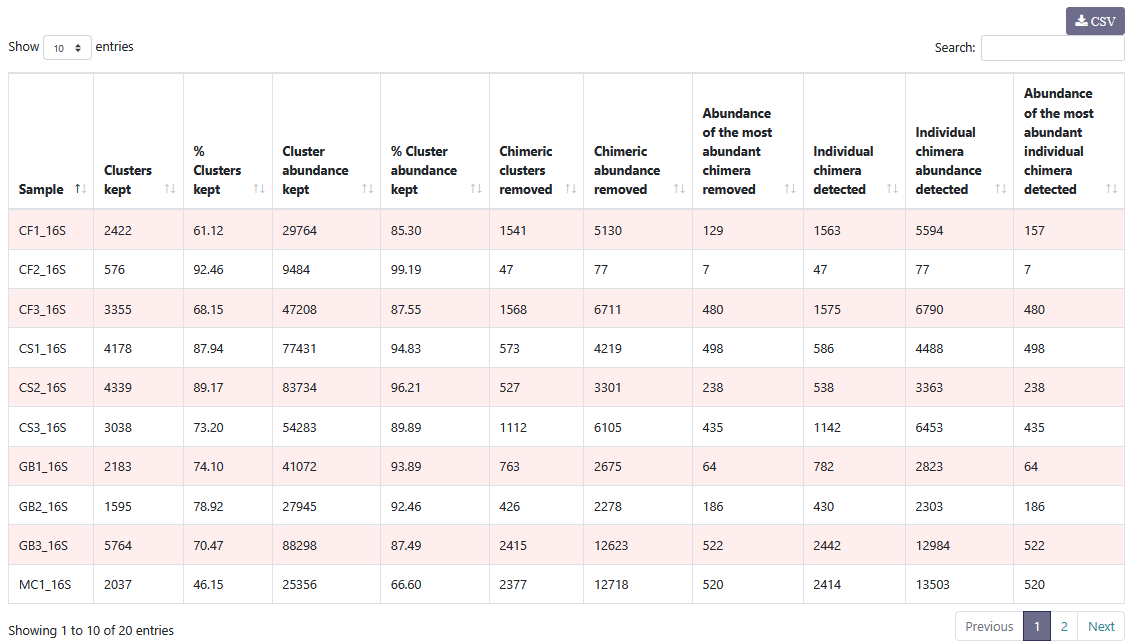Click sort arrows for % Cluster abundance kept
Screen dimensions: 1131x644
(476, 189)
